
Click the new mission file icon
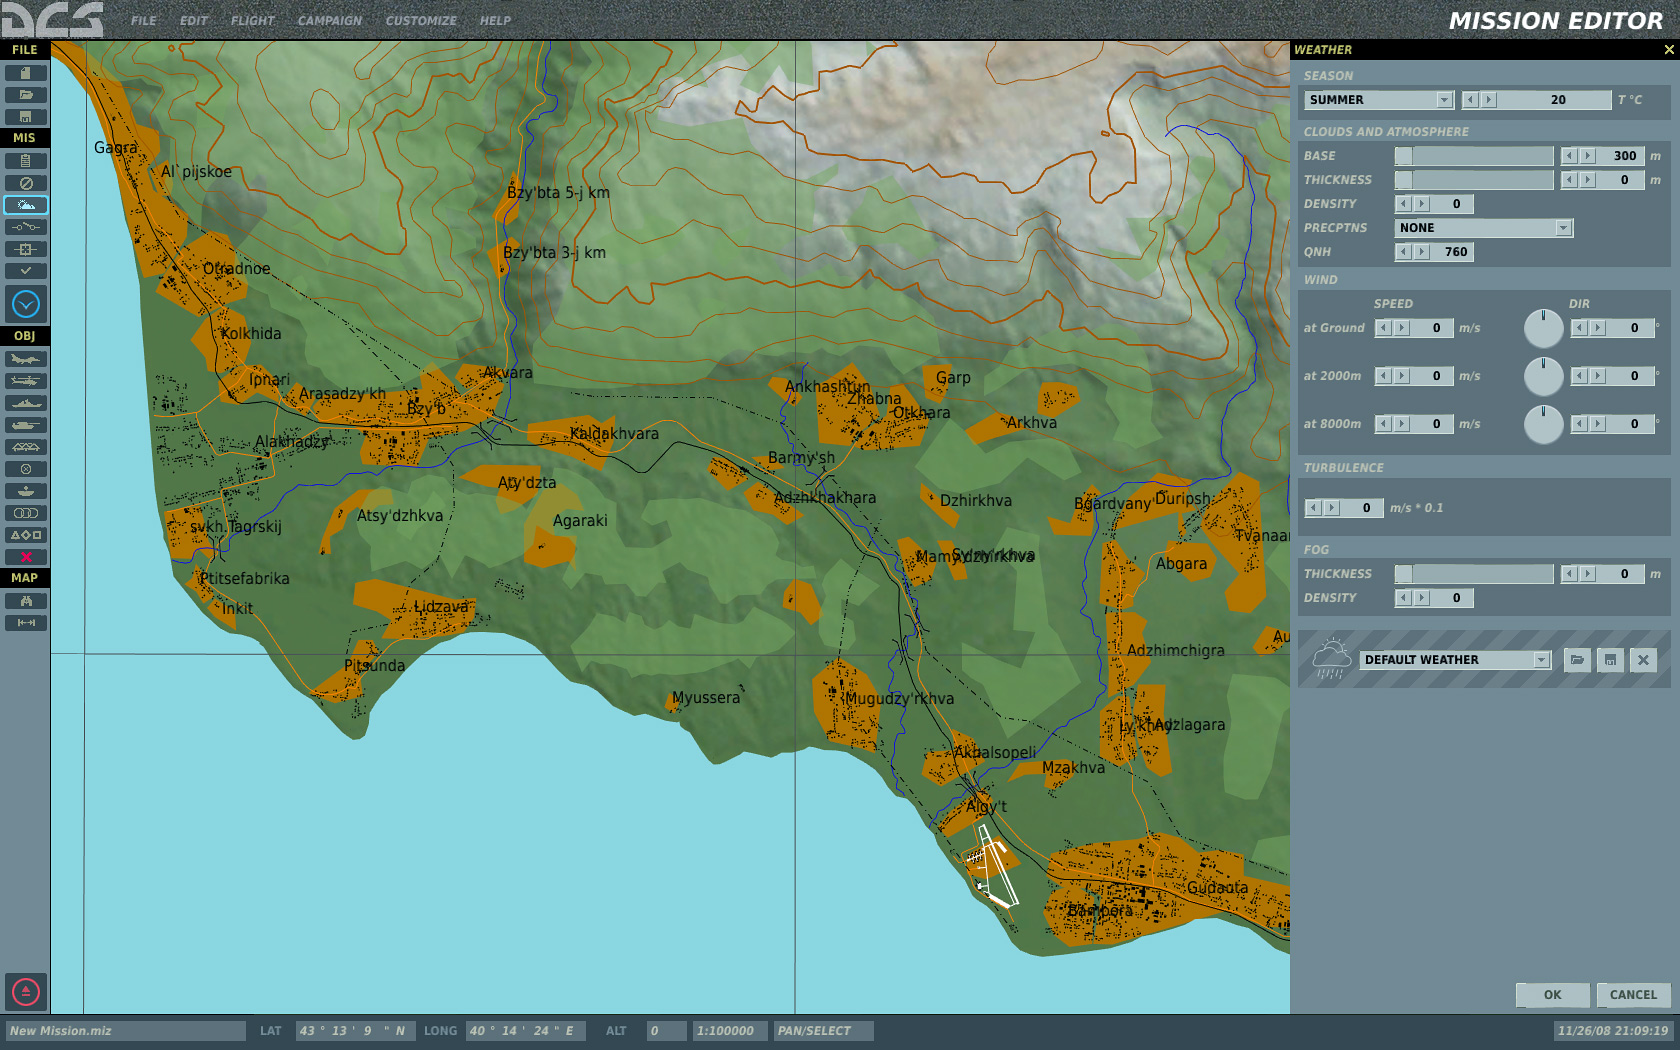click(26, 73)
